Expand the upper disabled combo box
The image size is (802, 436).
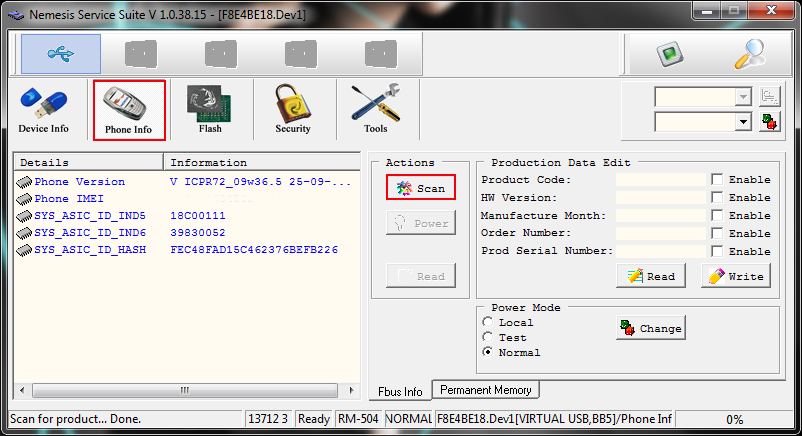click(743, 97)
